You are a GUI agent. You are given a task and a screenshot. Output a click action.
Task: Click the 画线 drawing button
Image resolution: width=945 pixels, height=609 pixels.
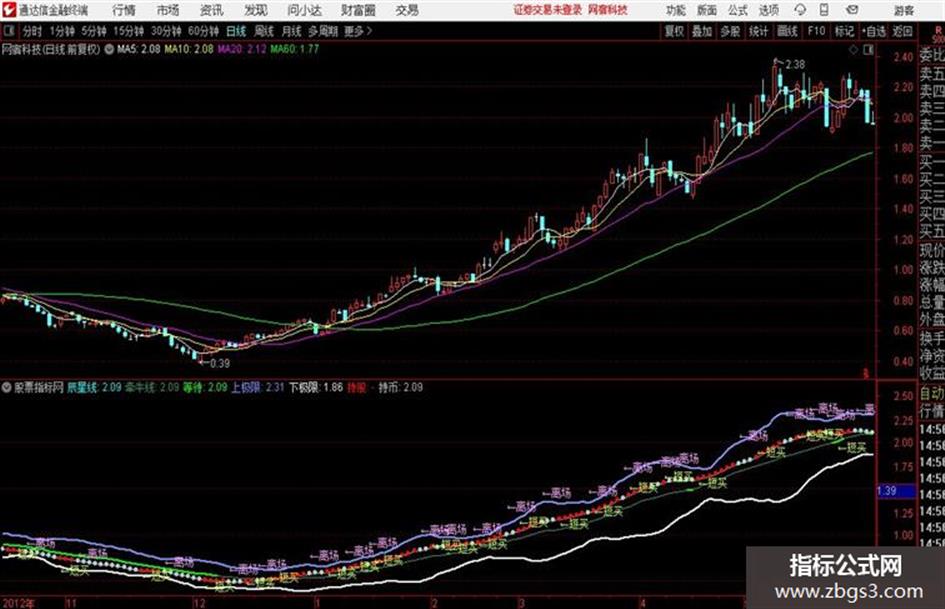point(787,31)
